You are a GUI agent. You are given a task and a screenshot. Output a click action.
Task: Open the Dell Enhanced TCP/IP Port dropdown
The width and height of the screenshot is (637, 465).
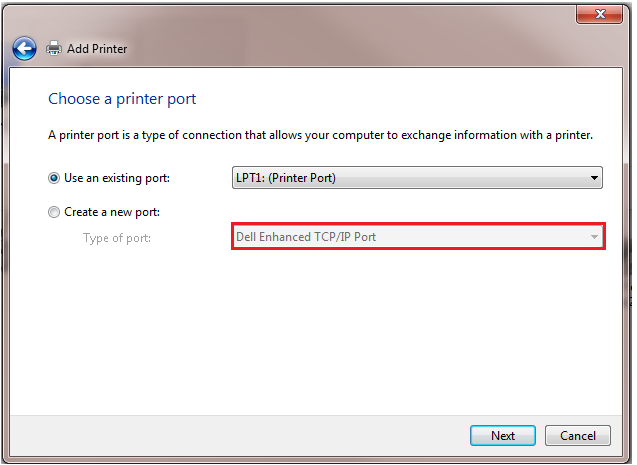coord(410,237)
